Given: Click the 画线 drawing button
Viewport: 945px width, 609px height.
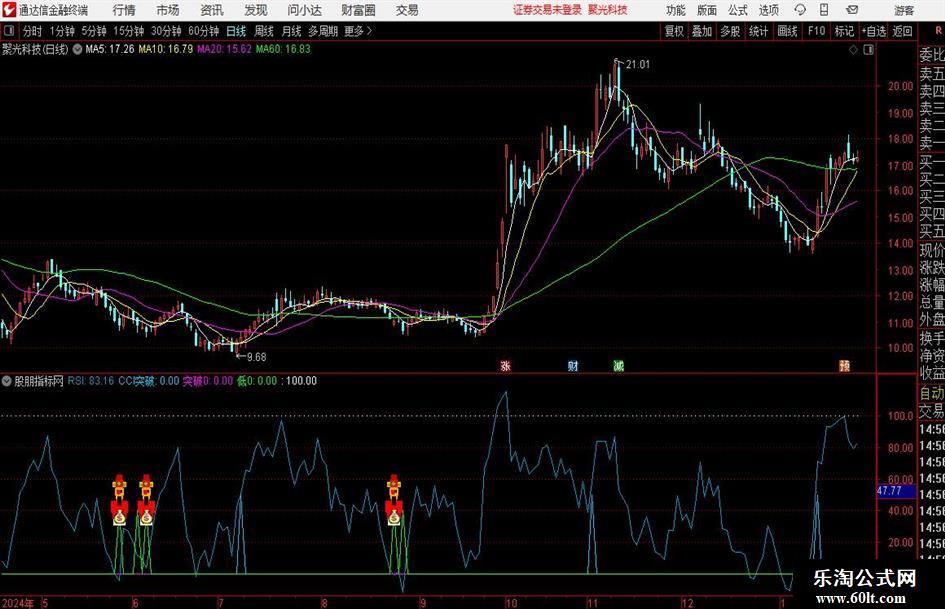Looking at the screenshot, I should point(787,31).
